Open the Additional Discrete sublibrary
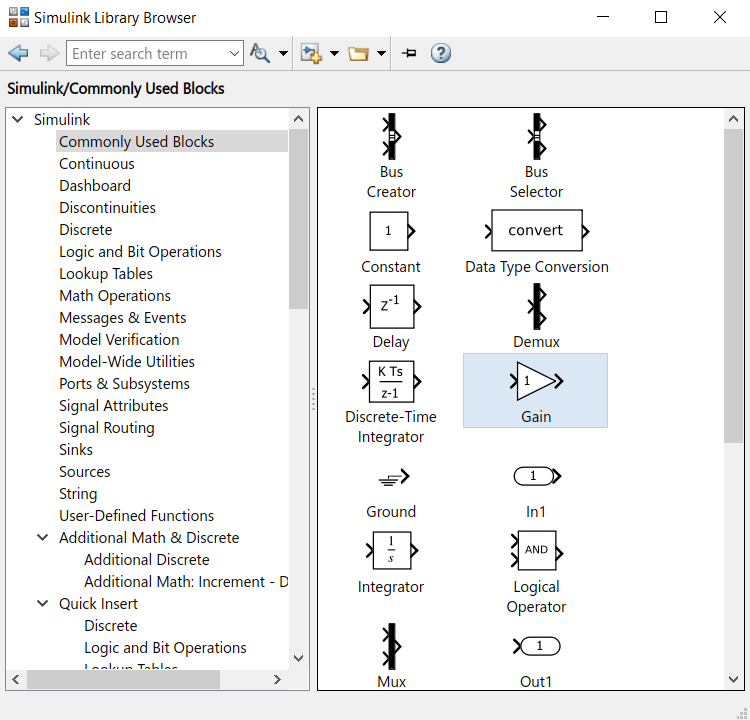The image size is (750, 720). tap(147, 559)
